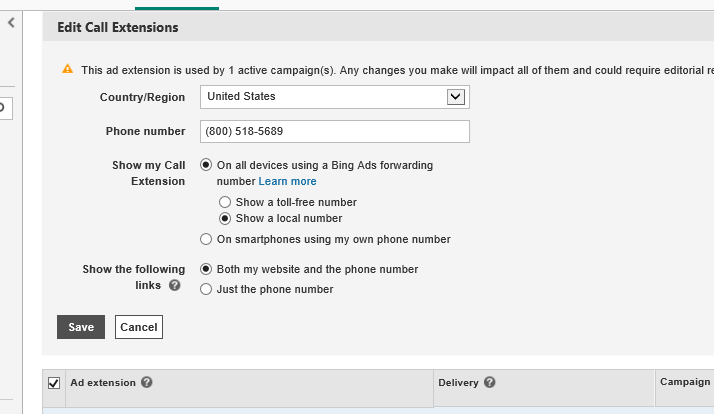714x414 pixels.
Task: Click help icon next to Delivery header
Action: click(x=490, y=382)
